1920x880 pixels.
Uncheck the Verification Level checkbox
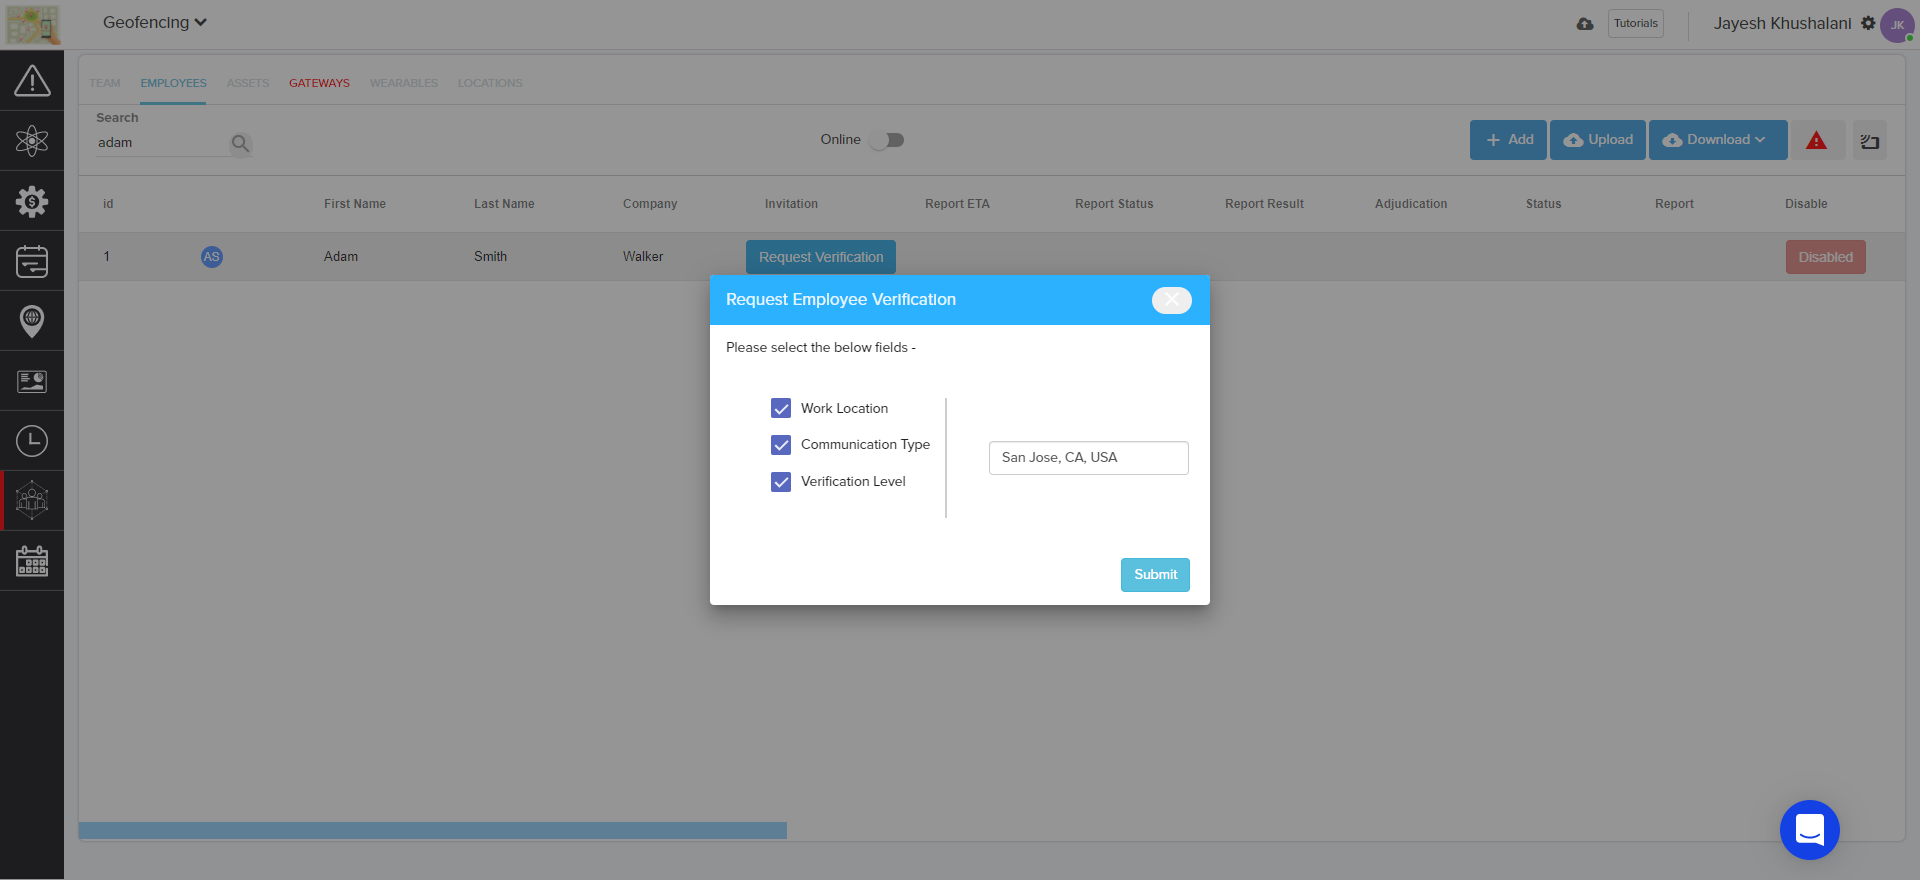coord(781,482)
